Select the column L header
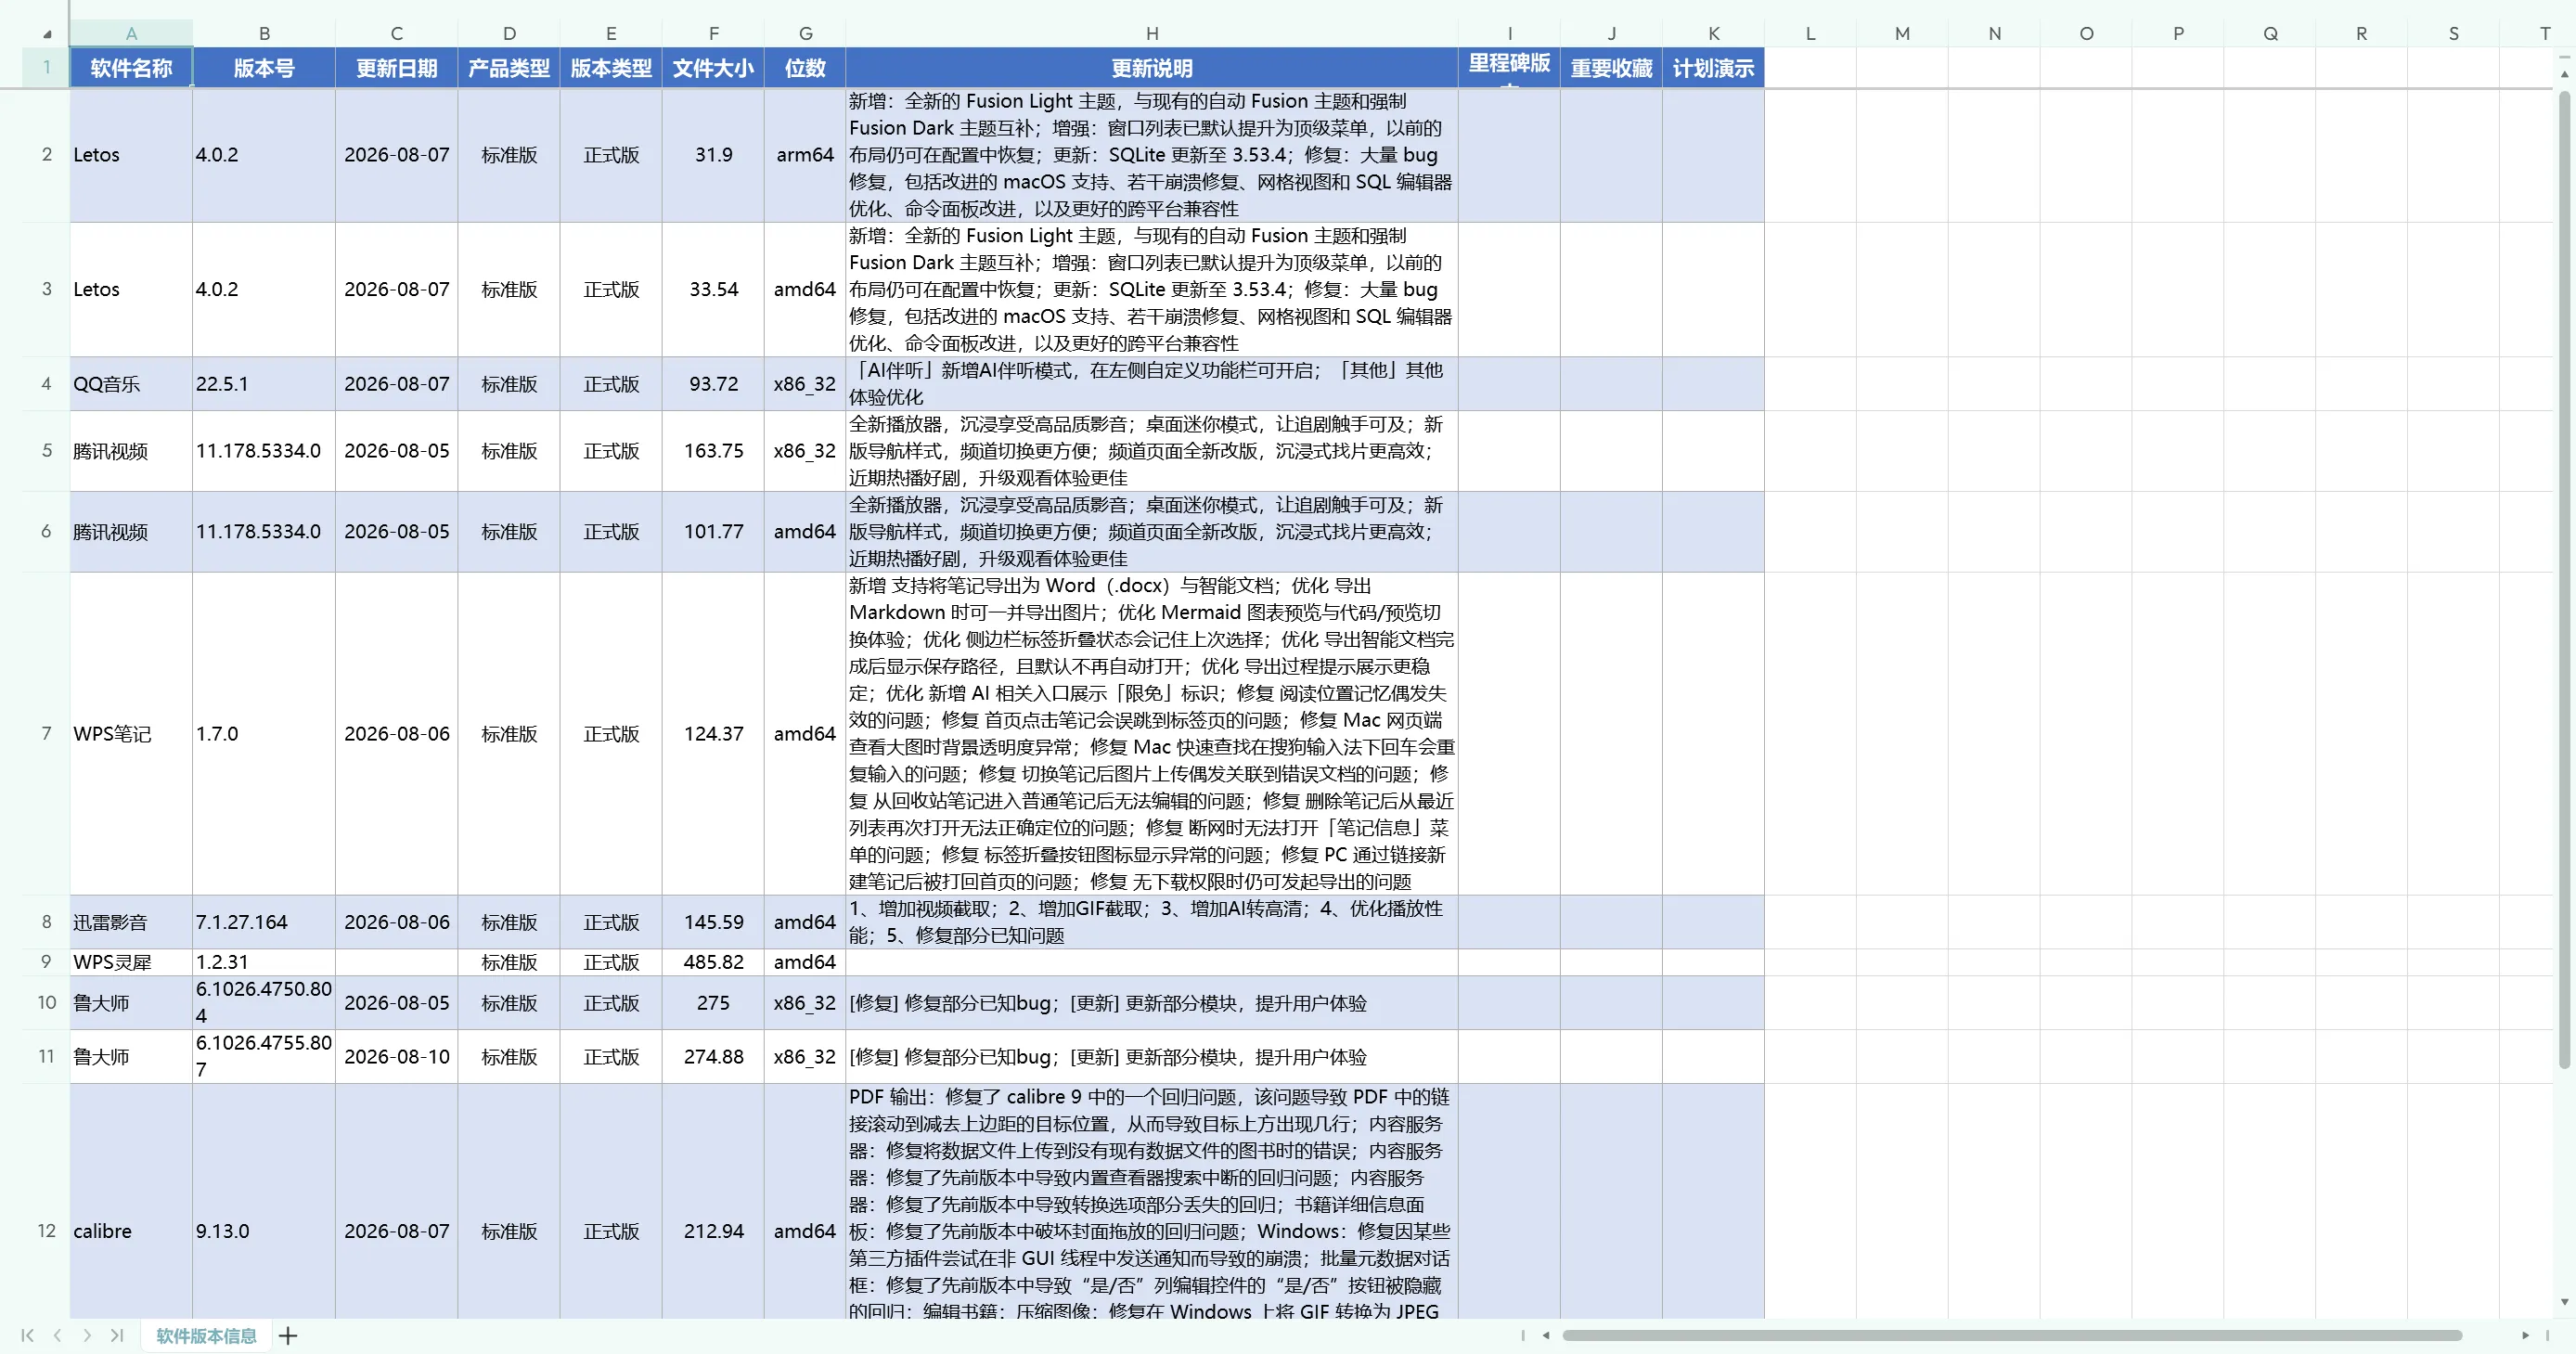Viewport: 2576px width, 1354px height. click(1810, 34)
